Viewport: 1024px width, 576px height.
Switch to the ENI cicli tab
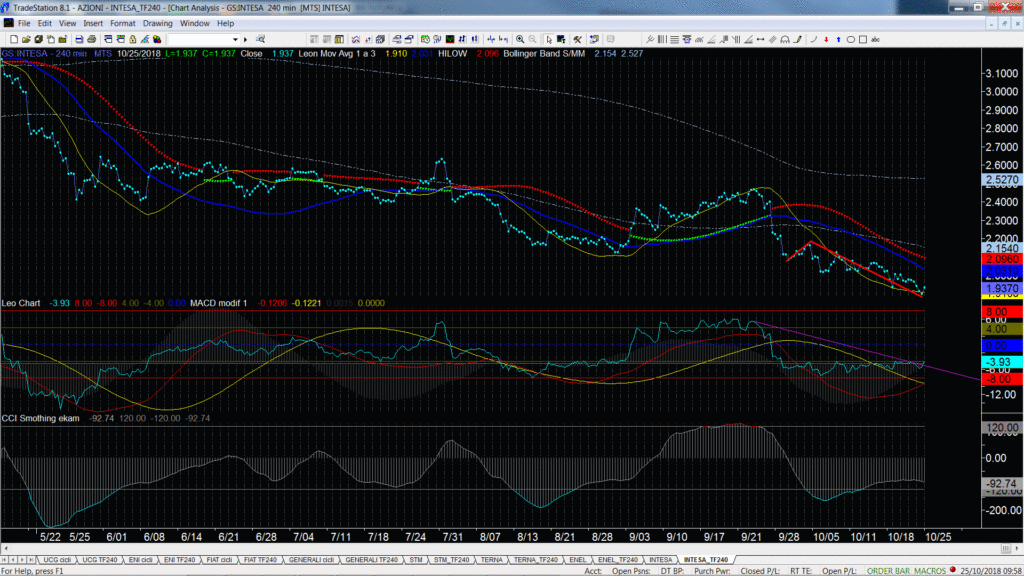pyautogui.click(x=140, y=560)
